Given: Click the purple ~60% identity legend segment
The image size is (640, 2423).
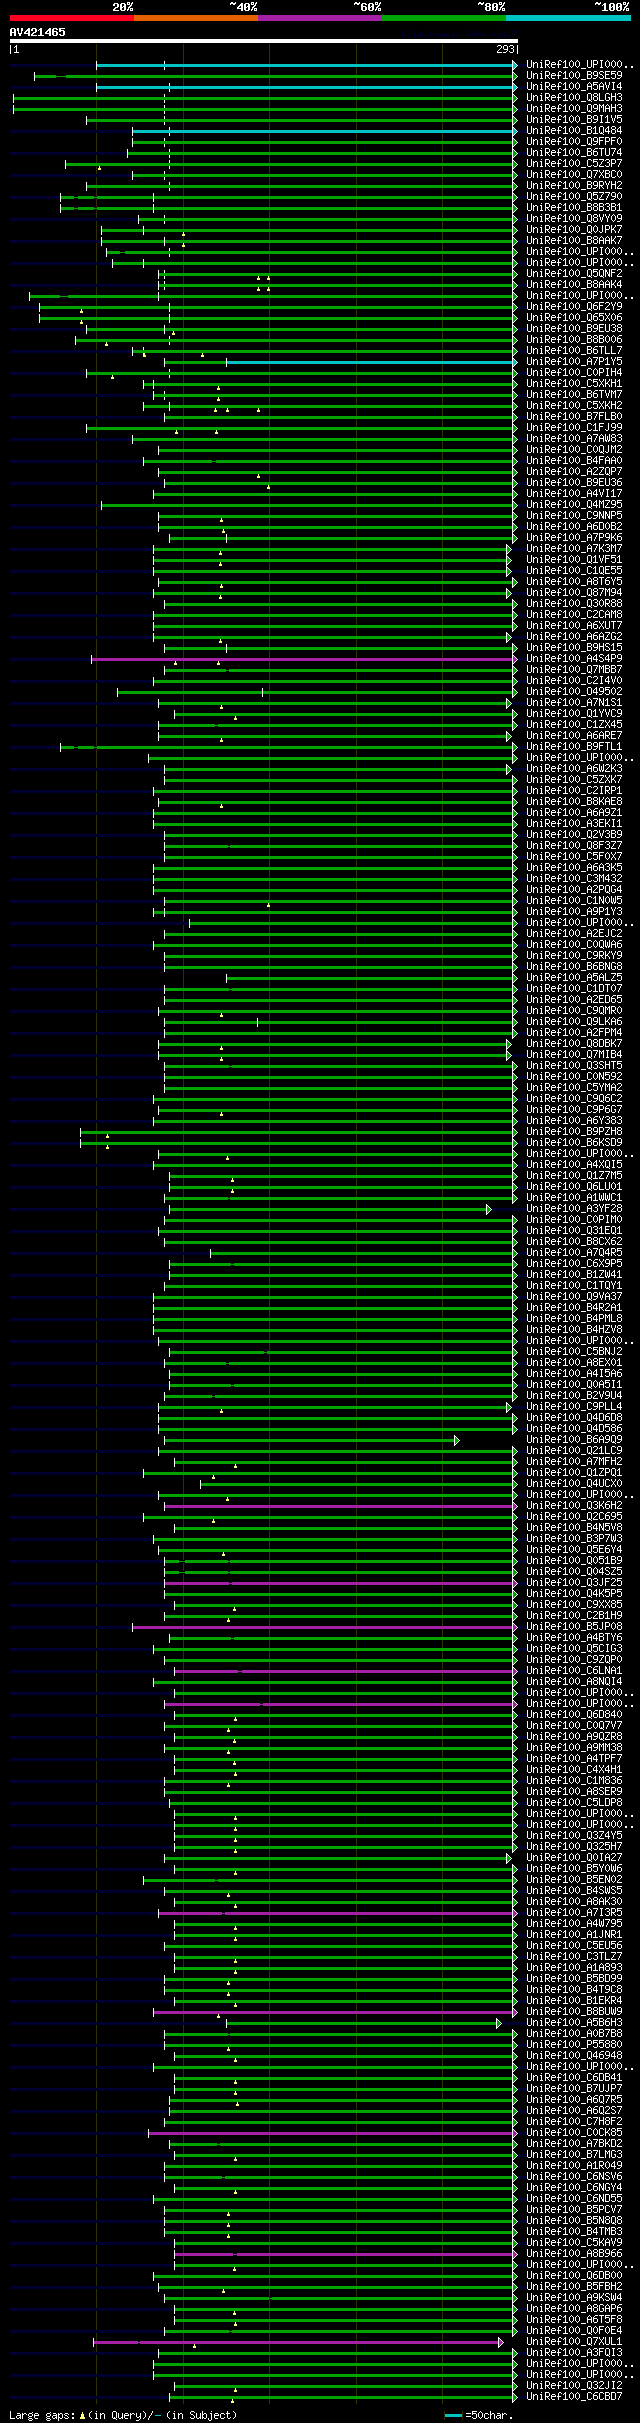Looking at the screenshot, I should [319, 18].
